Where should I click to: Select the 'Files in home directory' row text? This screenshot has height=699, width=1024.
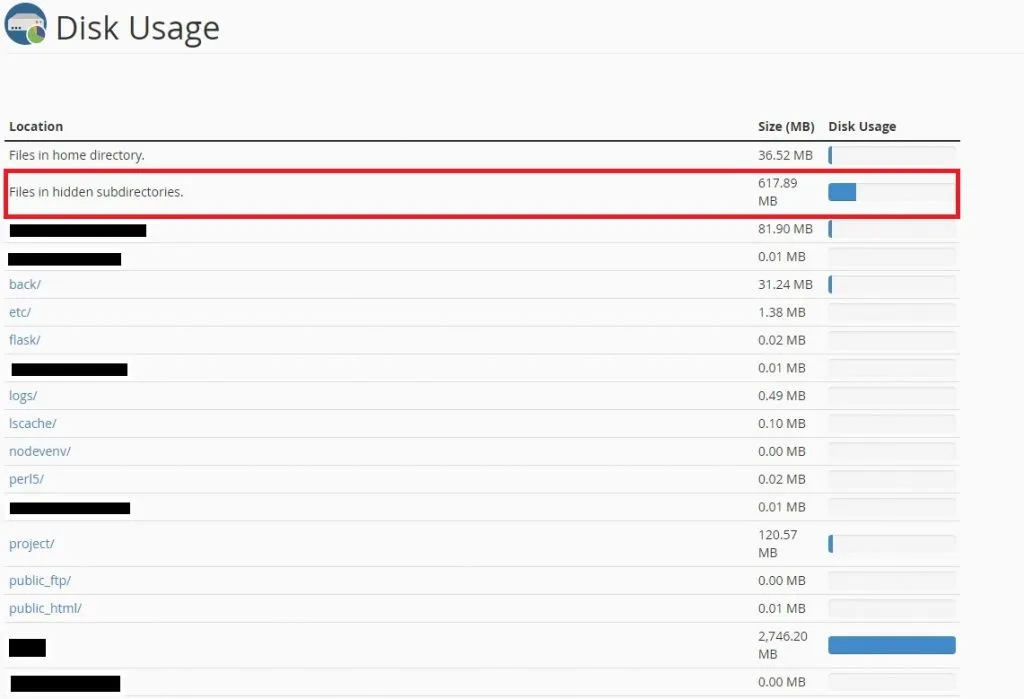tap(77, 156)
